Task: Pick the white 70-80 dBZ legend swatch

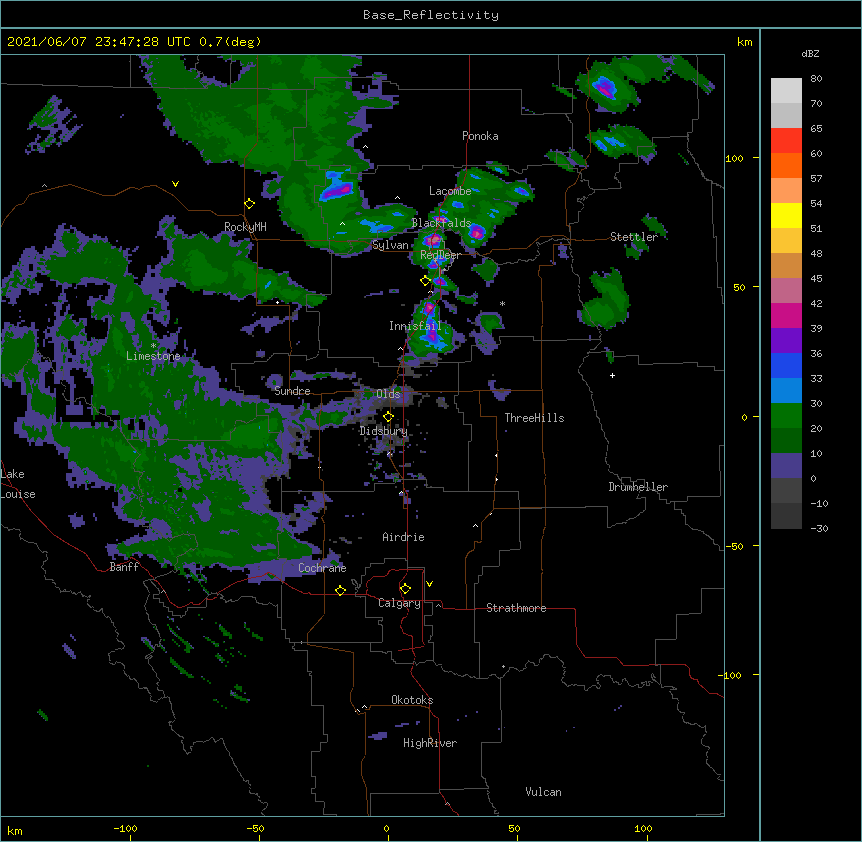Action: coord(786,91)
